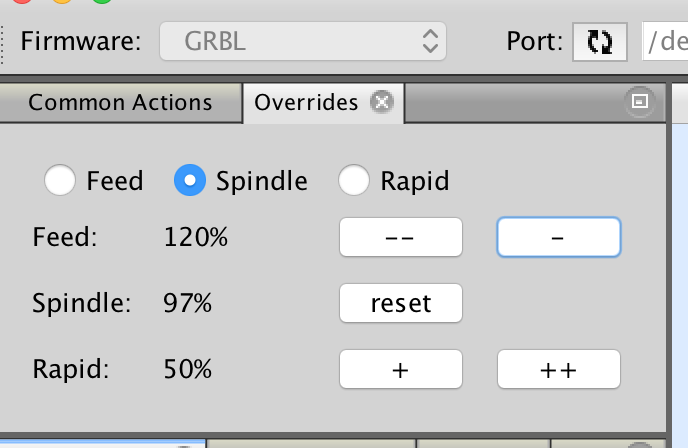Enable the Rapid override radio button
The image size is (688, 448).
pos(354,180)
